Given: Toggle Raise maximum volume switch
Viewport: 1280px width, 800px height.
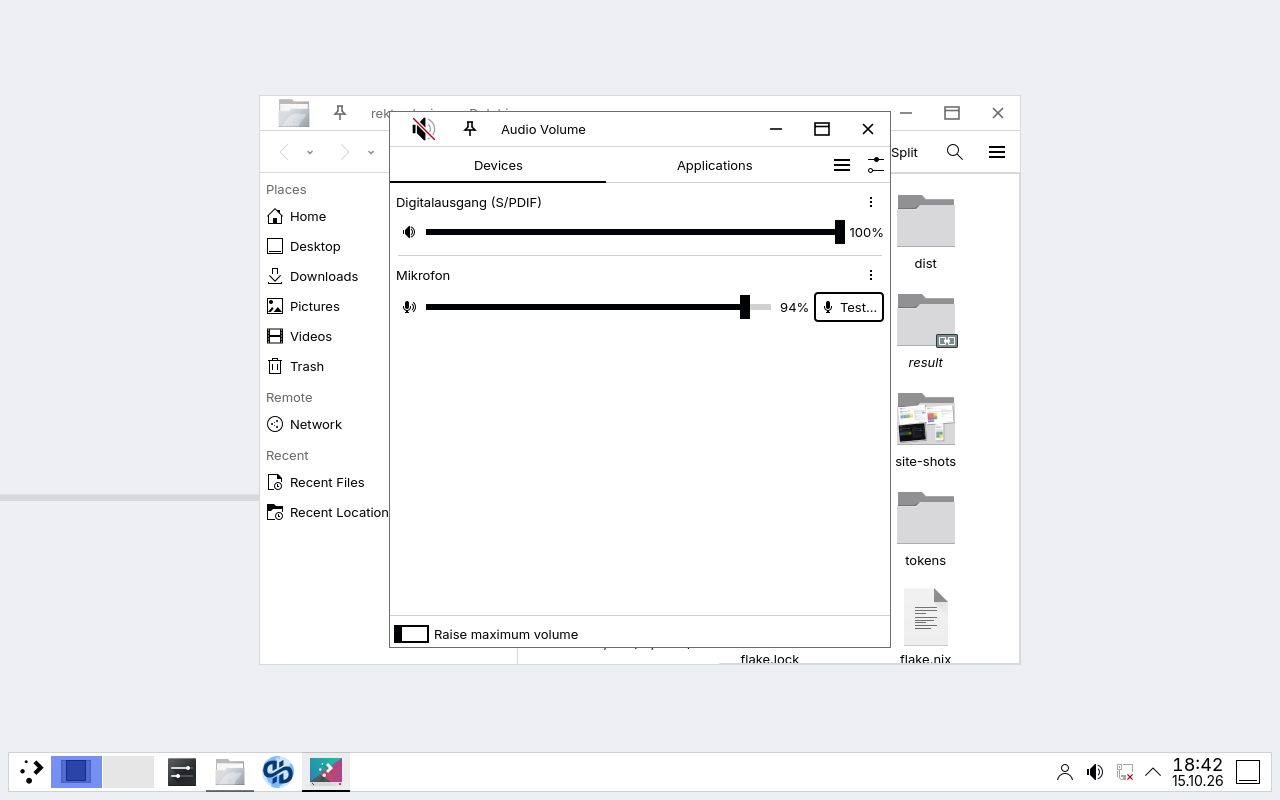Looking at the screenshot, I should [411, 634].
